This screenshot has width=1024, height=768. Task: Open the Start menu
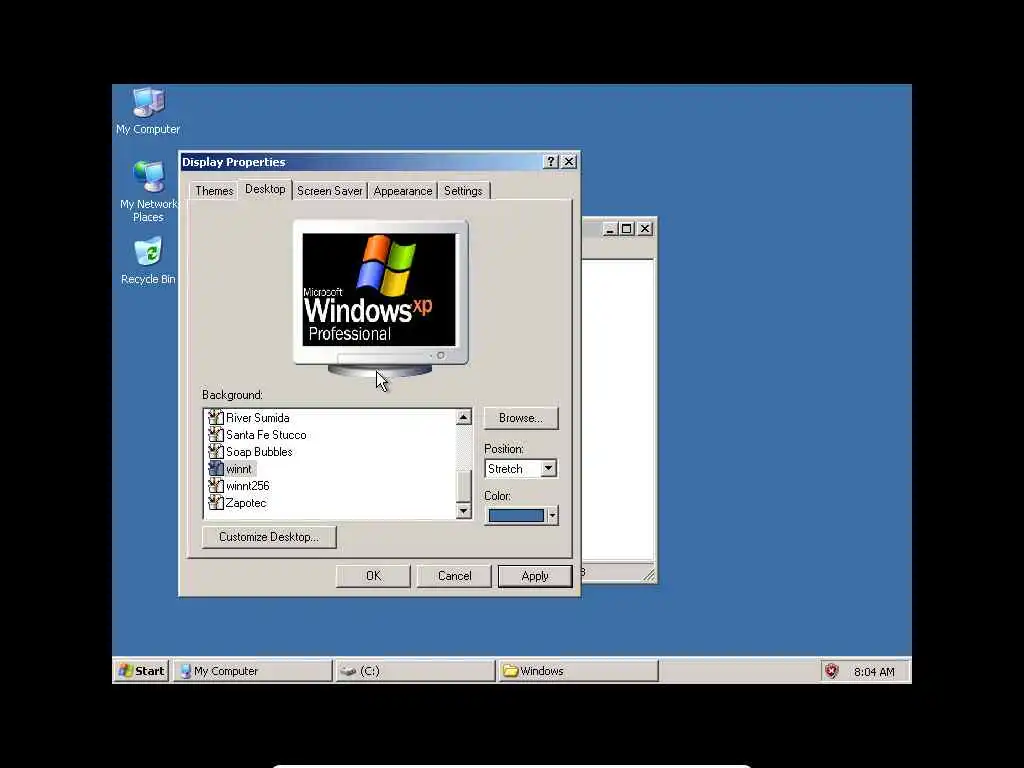(x=142, y=671)
